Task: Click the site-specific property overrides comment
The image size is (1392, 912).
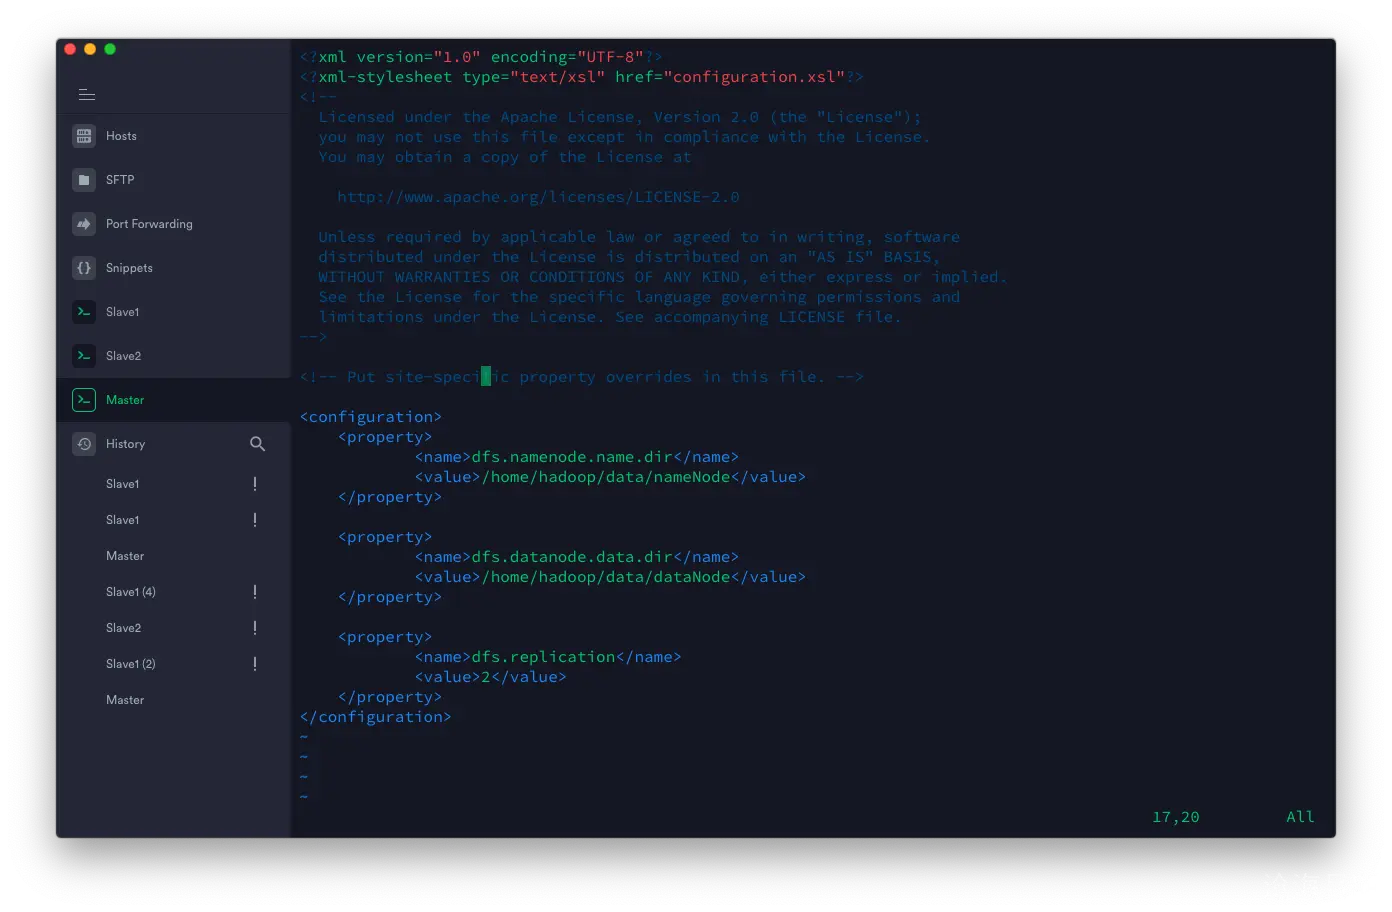Action: 582,377
